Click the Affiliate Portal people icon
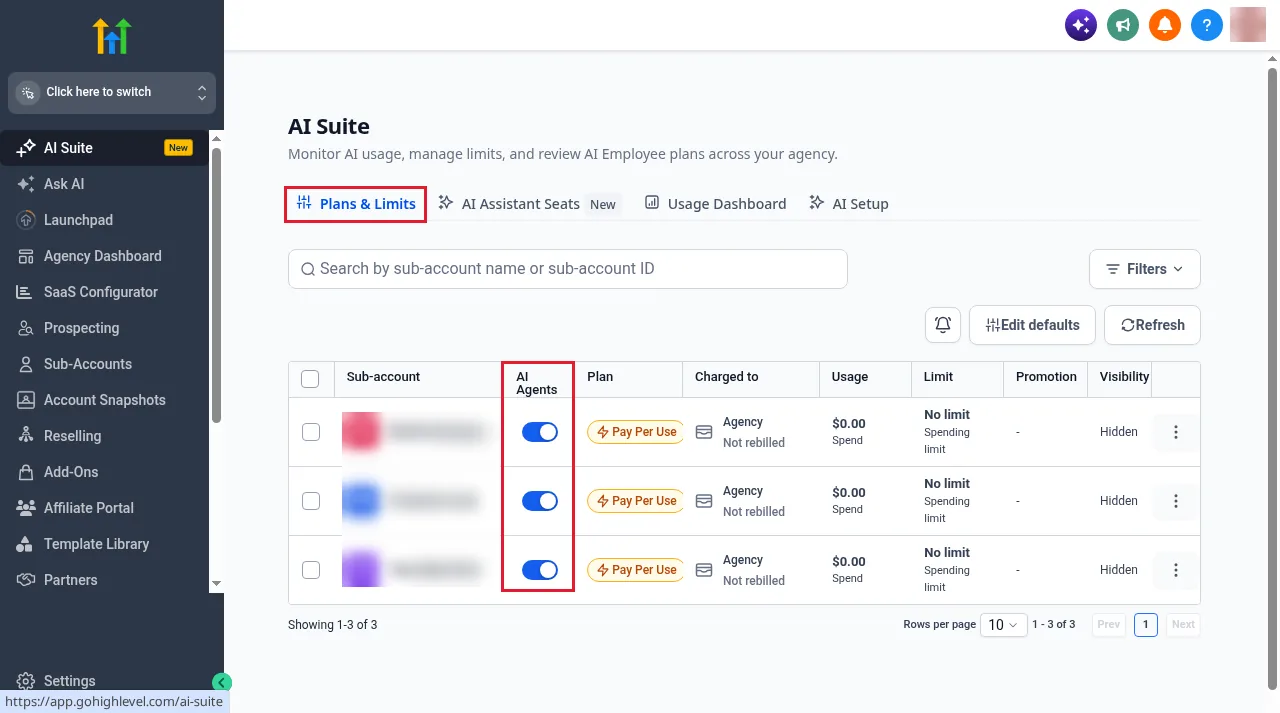This screenshot has height=713, width=1280. (26, 508)
